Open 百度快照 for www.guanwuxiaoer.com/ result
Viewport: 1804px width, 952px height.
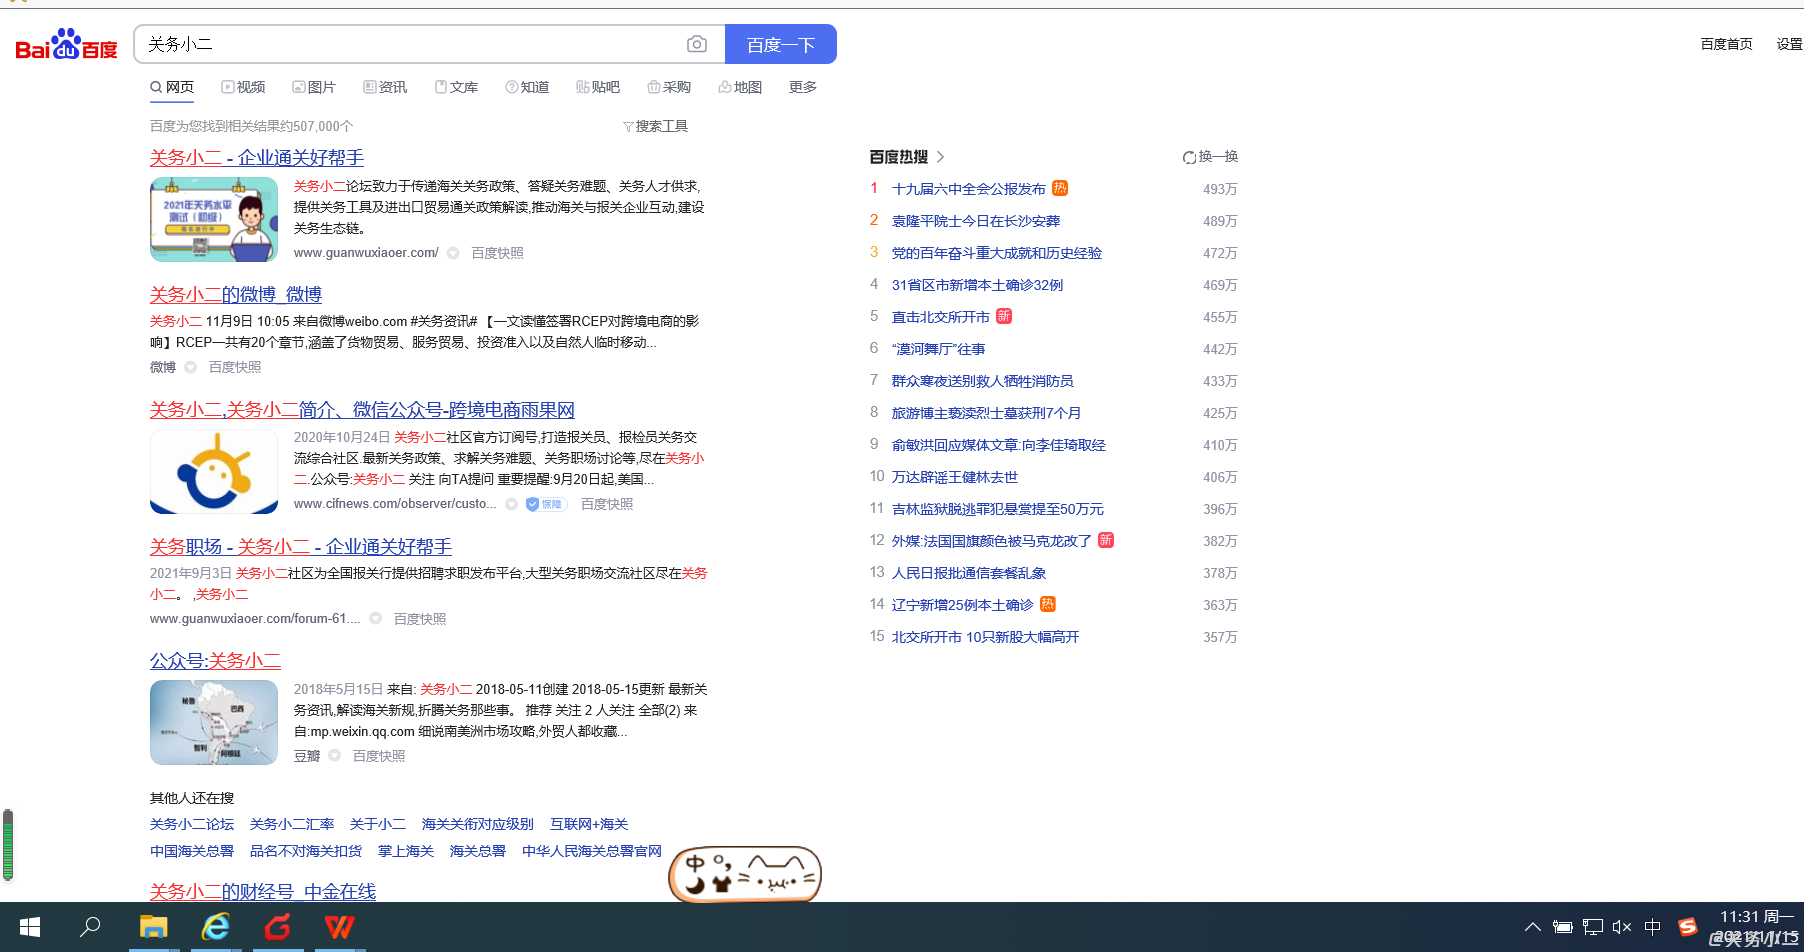pos(497,253)
